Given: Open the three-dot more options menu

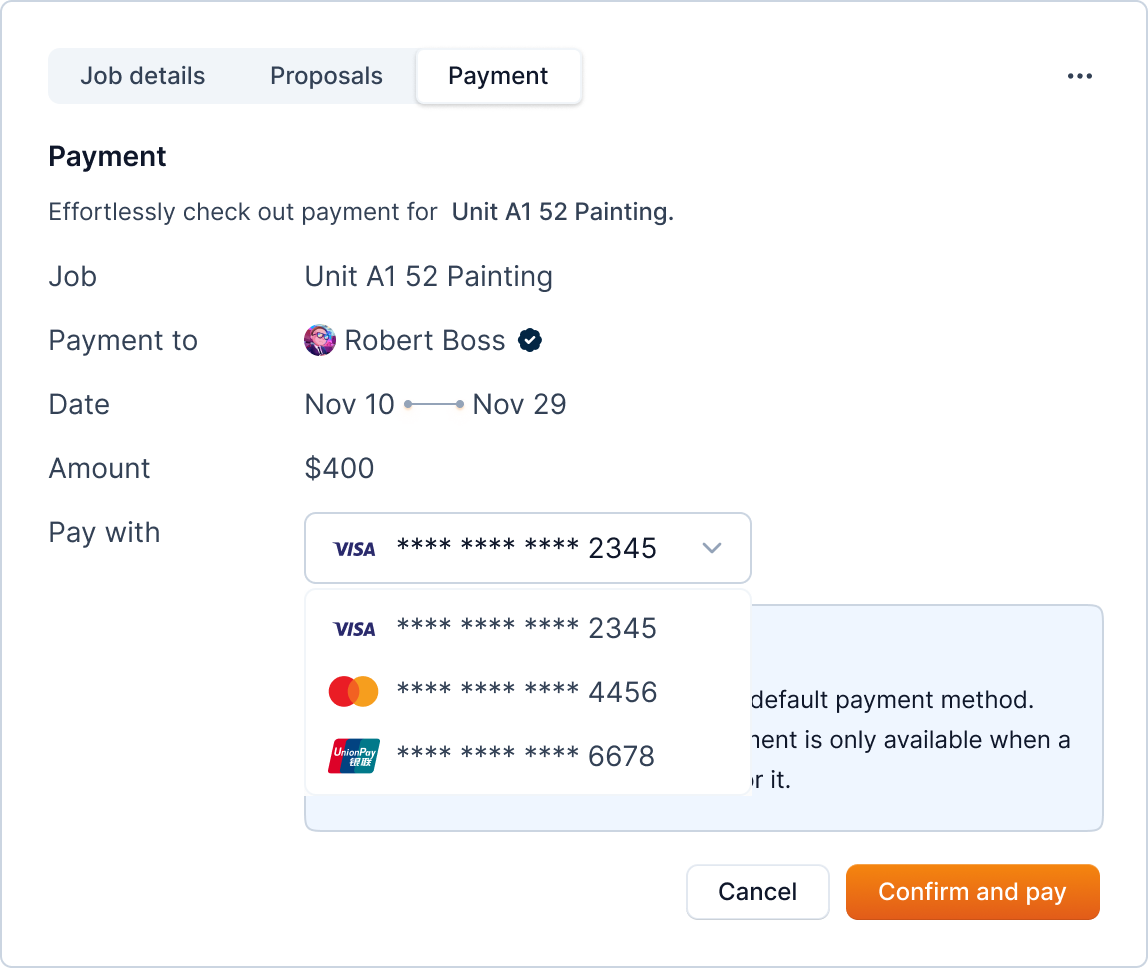Looking at the screenshot, I should pos(1079,76).
